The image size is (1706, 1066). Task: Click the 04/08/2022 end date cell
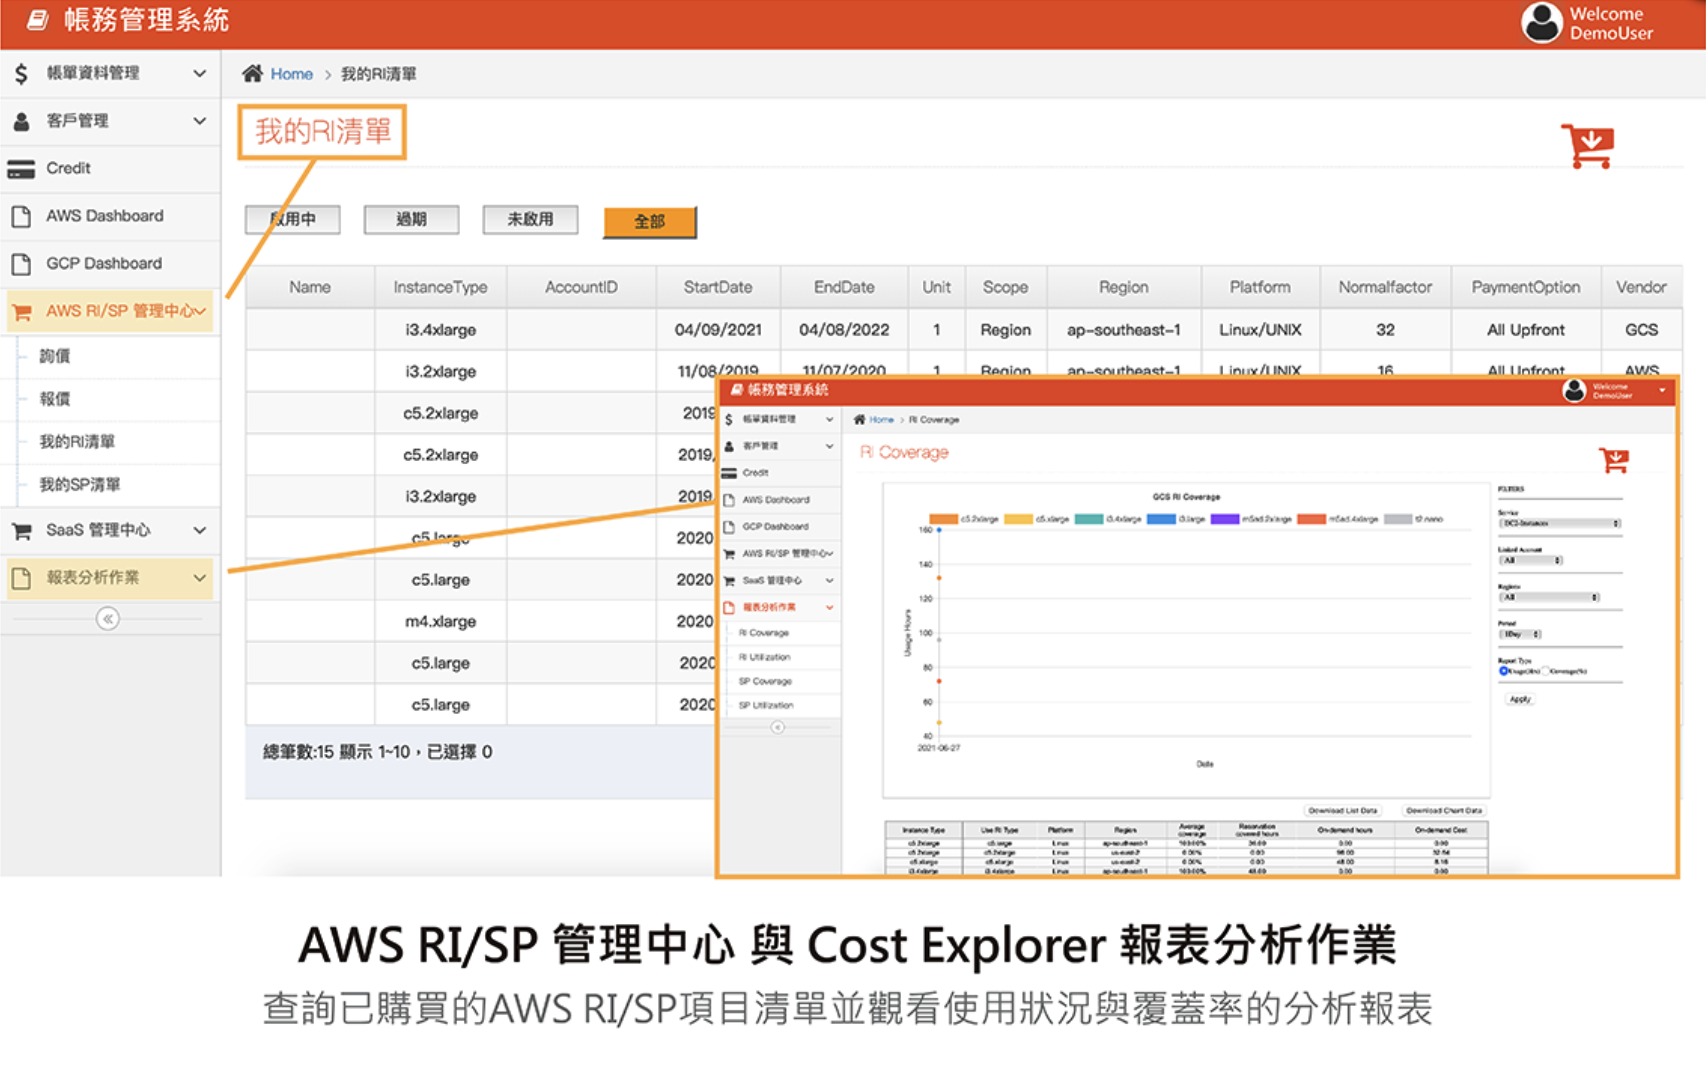click(x=844, y=330)
